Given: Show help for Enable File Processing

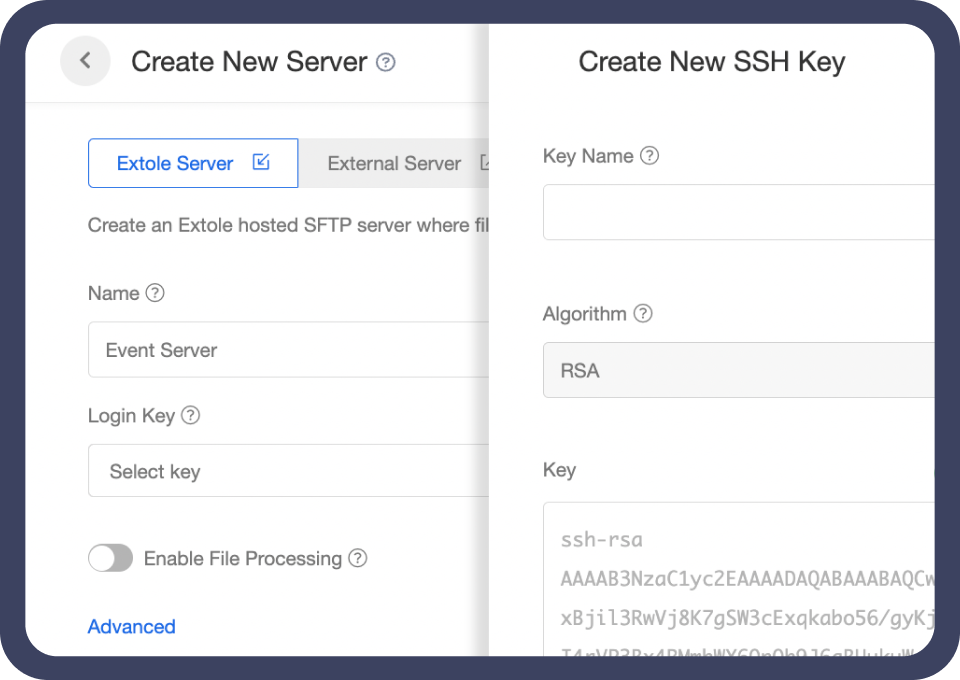Looking at the screenshot, I should [x=358, y=558].
